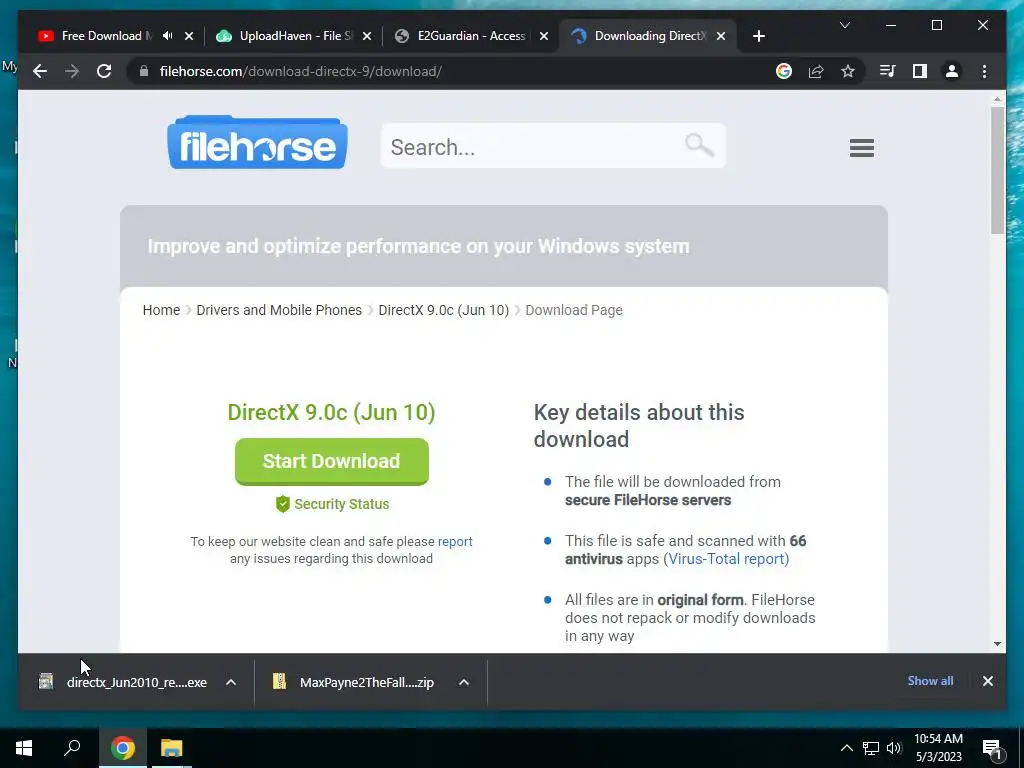Open the network tray icon
This screenshot has height=768, width=1024.
click(x=871, y=748)
